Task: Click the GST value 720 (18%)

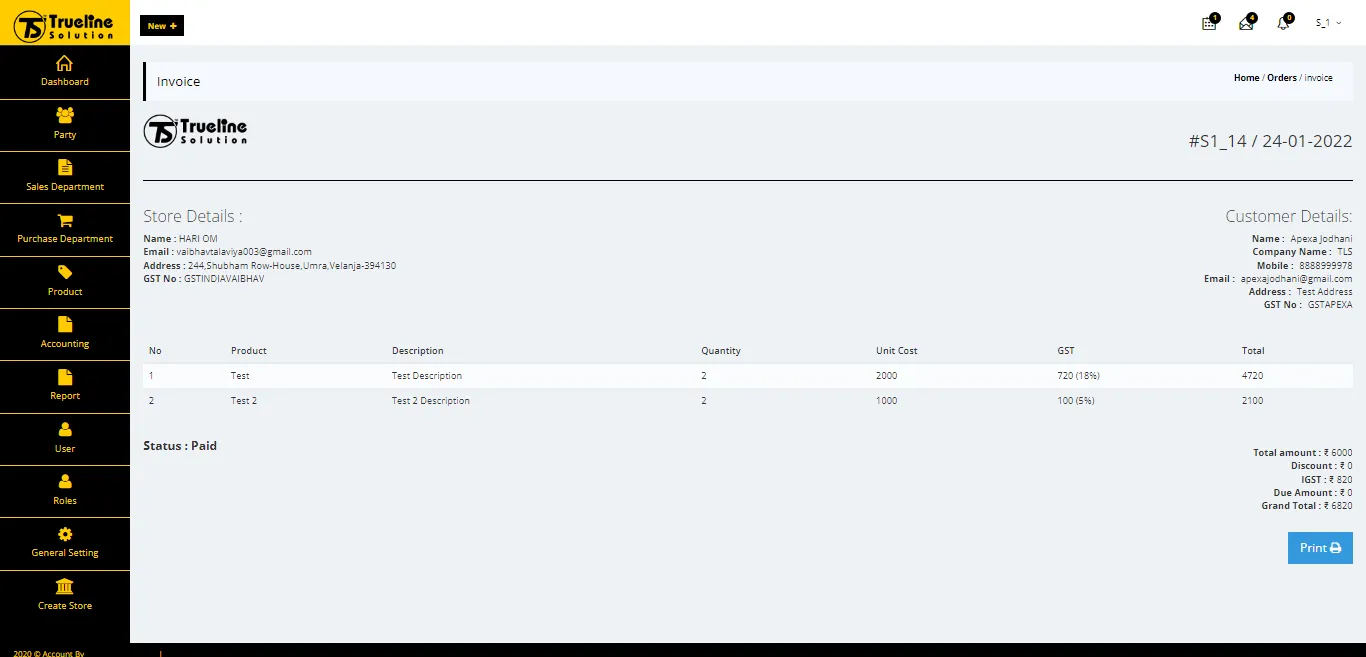Action: pyautogui.click(x=1079, y=376)
